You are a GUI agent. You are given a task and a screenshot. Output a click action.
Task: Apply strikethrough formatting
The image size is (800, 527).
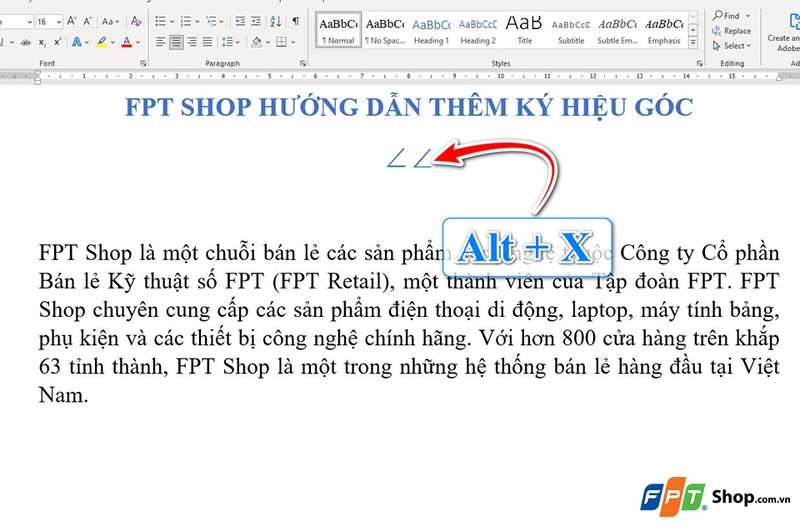click(26, 42)
